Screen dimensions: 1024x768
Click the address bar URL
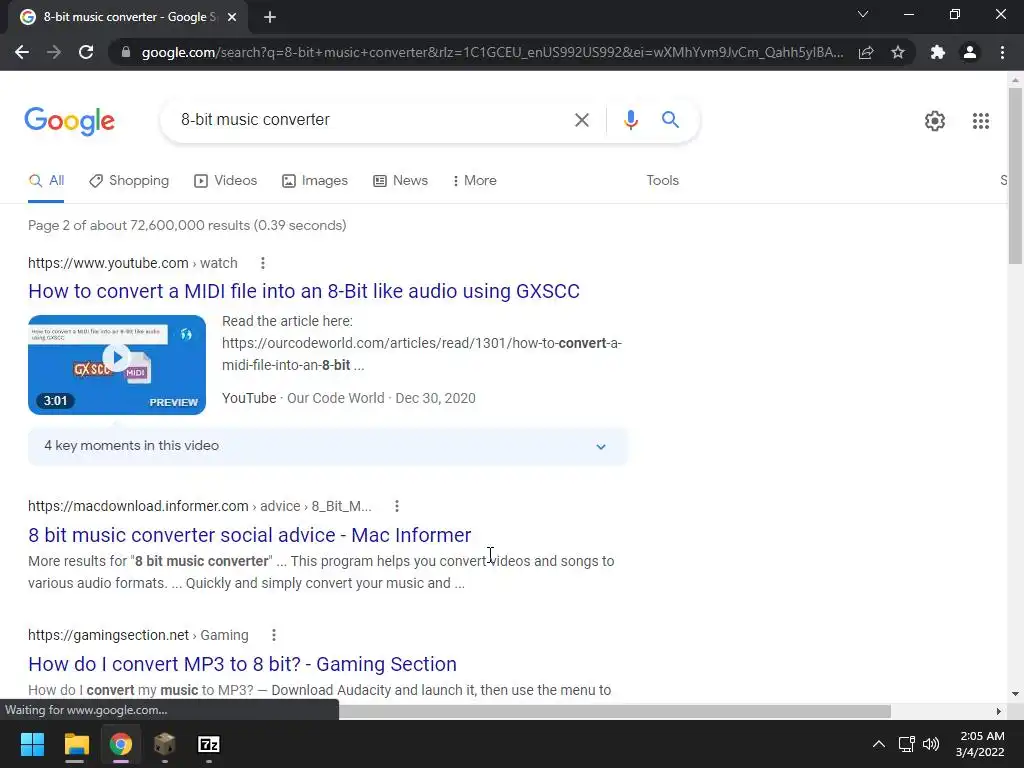(492, 52)
